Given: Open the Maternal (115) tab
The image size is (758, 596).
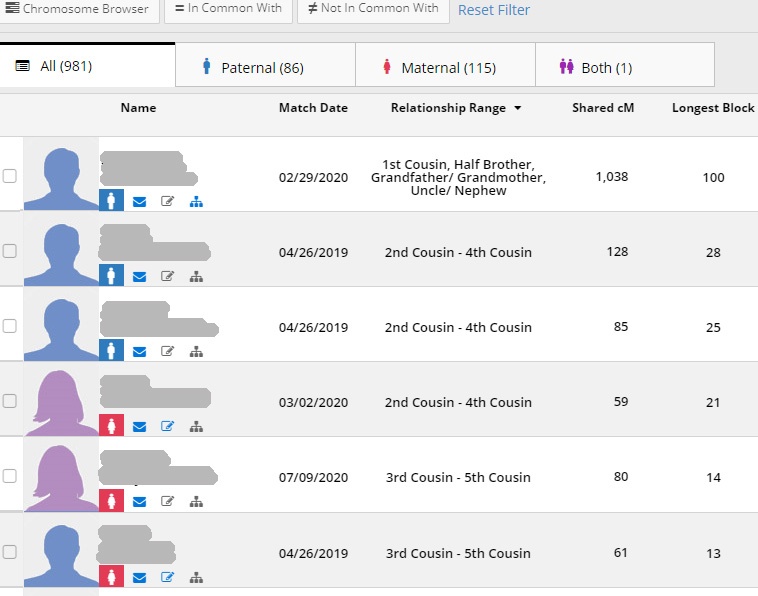Looking at the screenshot, I should 445,67.
